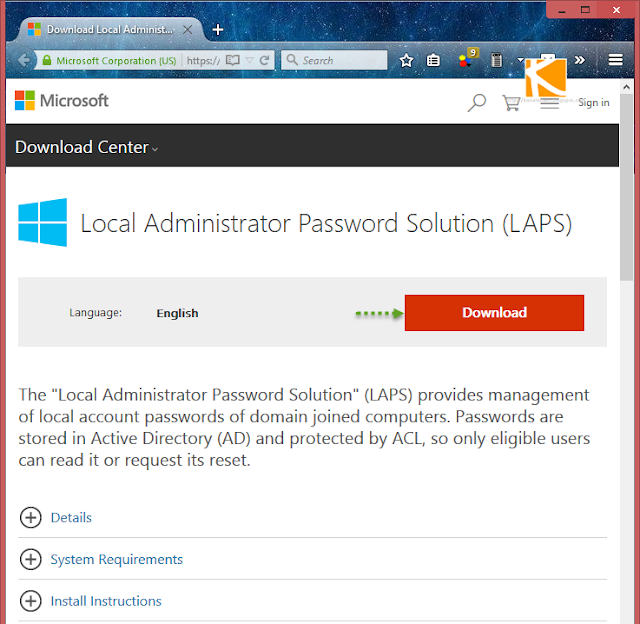Open the colored-dots extension with badge 9
Screen dimensions: 640x624
467,59
